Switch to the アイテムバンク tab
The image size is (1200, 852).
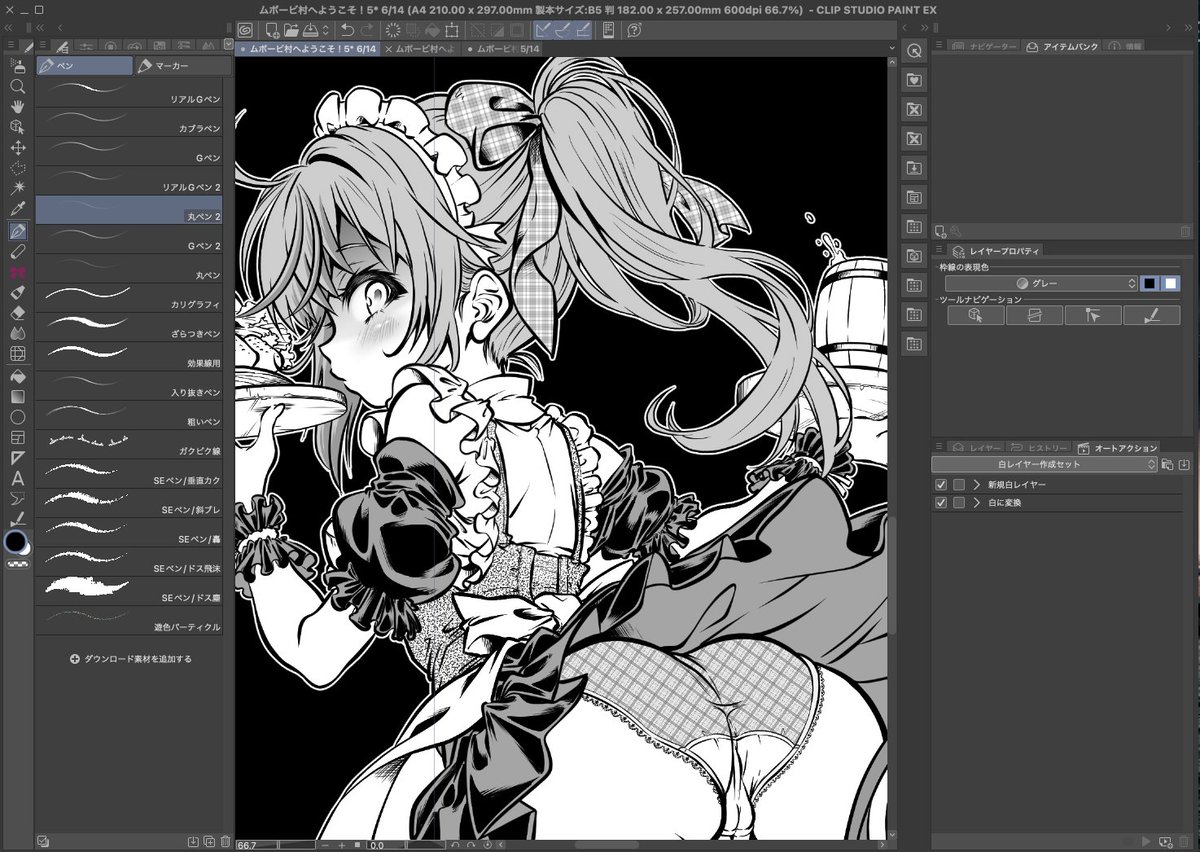[1062, 46]
